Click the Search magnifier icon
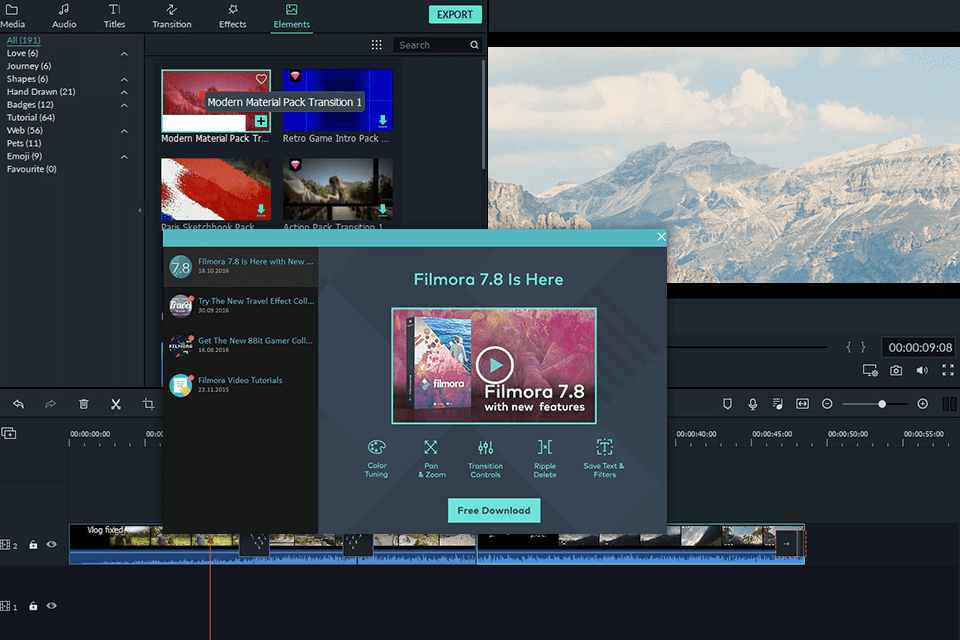Viewport: 960px width, 640px height. [x=474, y=45]
